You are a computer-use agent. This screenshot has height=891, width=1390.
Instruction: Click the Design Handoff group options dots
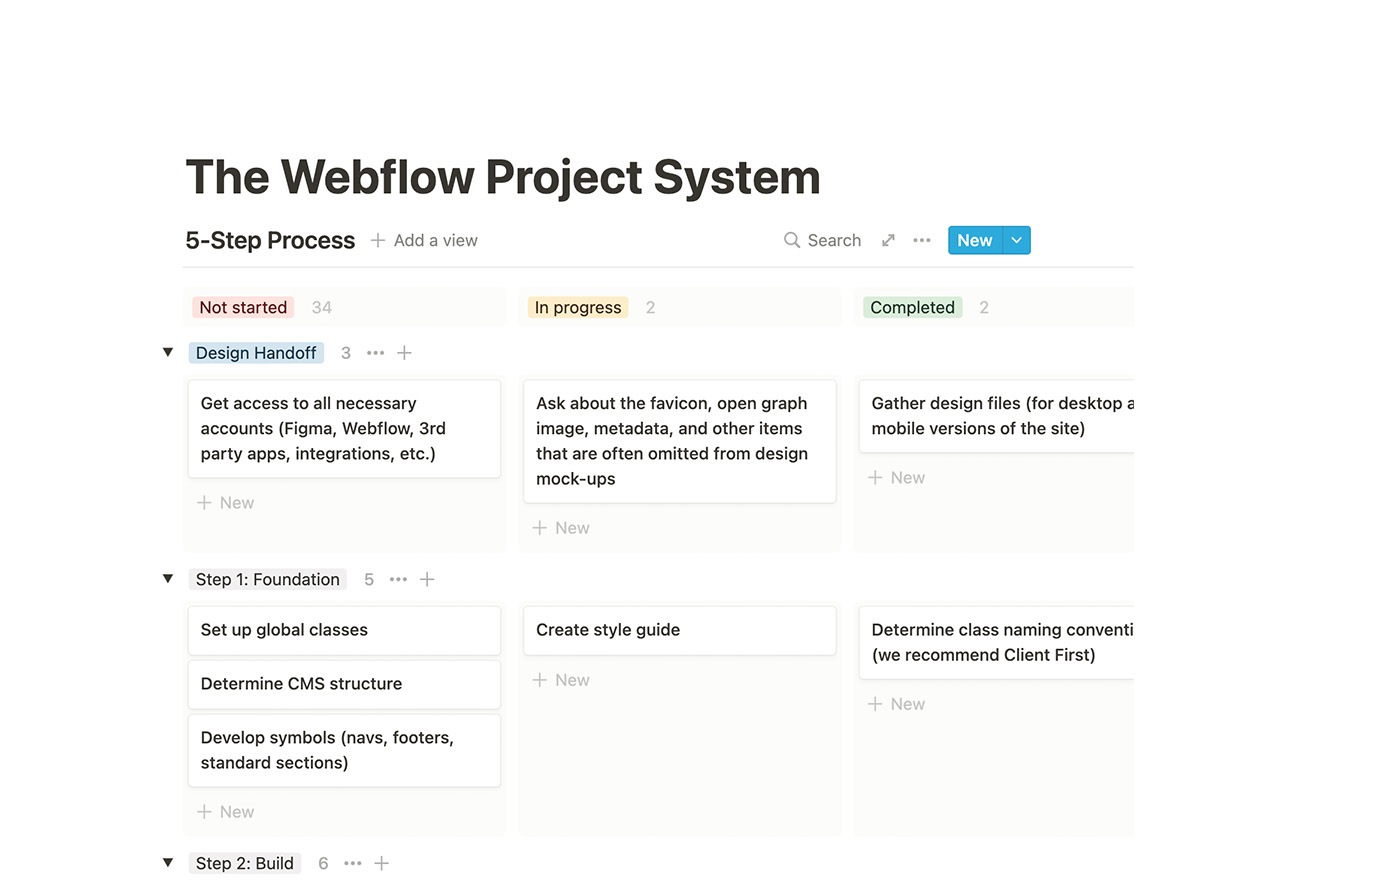pos(375,353)
